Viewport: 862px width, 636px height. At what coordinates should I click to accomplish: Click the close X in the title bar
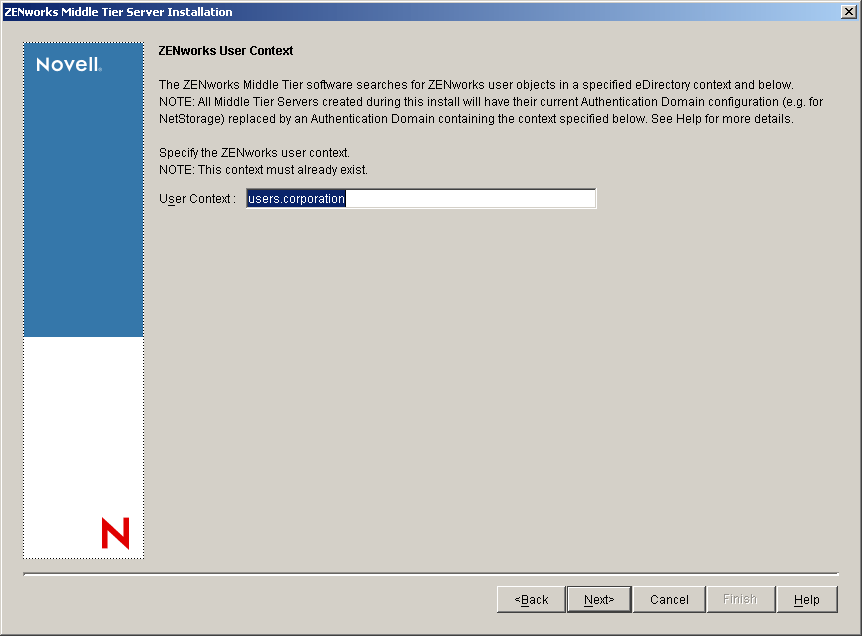tap(851, 11)
